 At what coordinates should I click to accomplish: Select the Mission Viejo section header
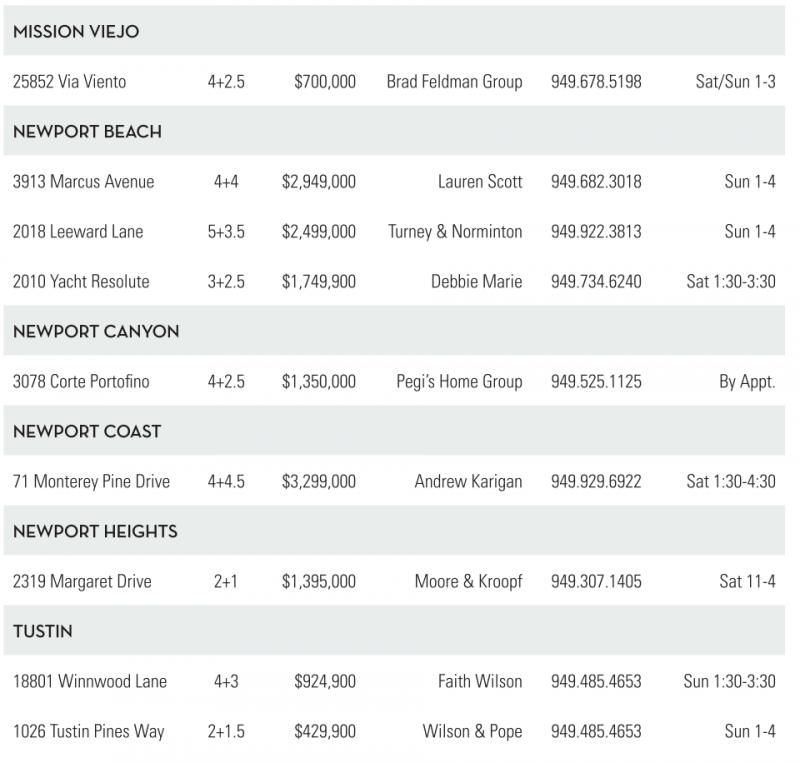(x=76, y=32)
